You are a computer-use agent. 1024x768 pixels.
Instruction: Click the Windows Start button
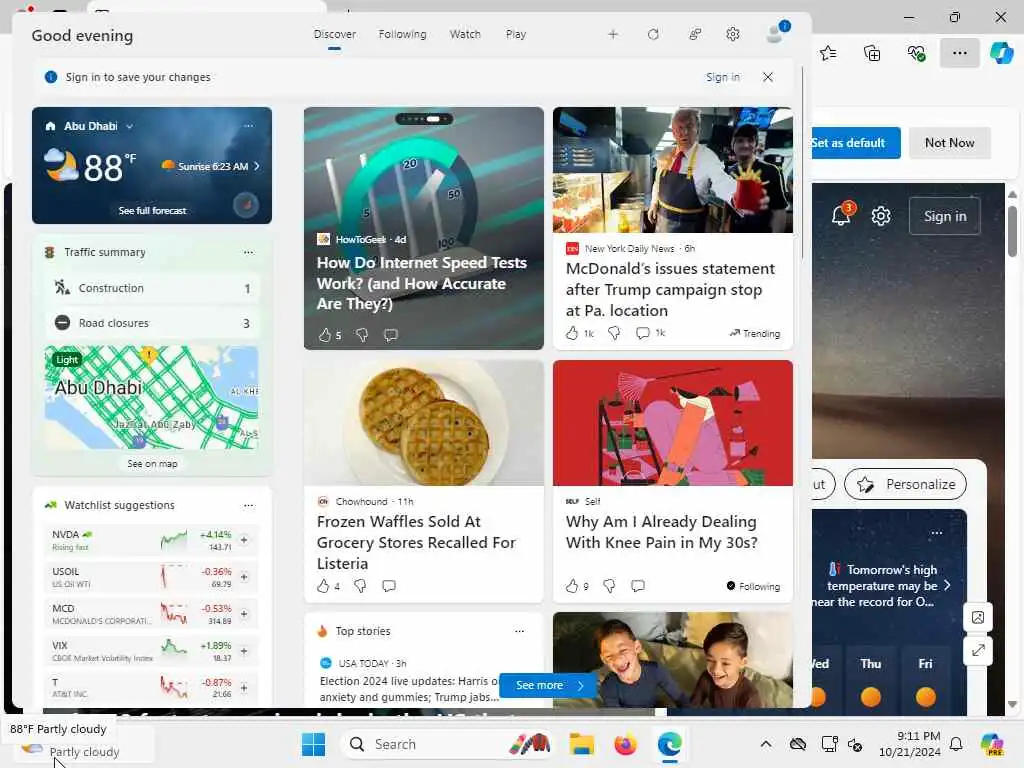[x=313, y=744]
